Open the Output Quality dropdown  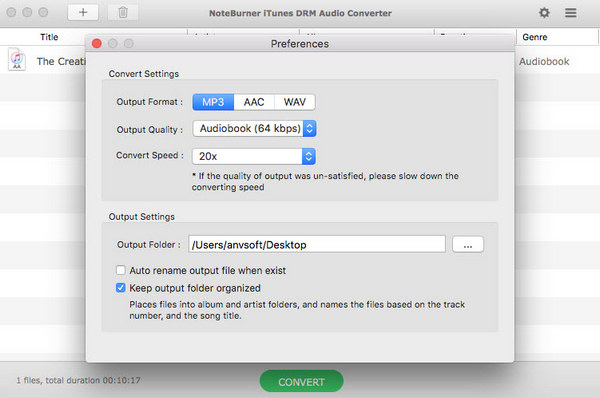point(254,129)
